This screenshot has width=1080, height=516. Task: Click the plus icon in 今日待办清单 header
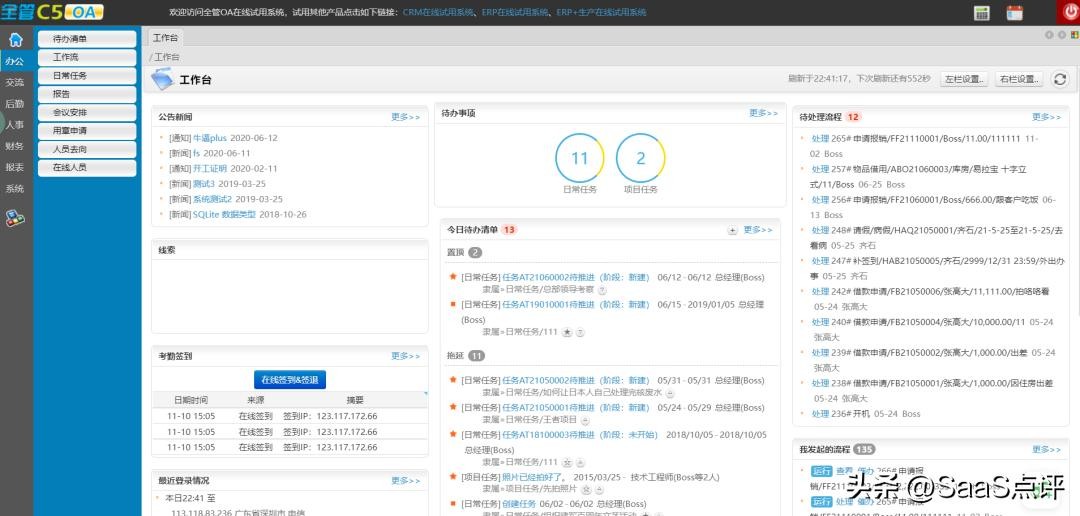click(x=732, y=230)
